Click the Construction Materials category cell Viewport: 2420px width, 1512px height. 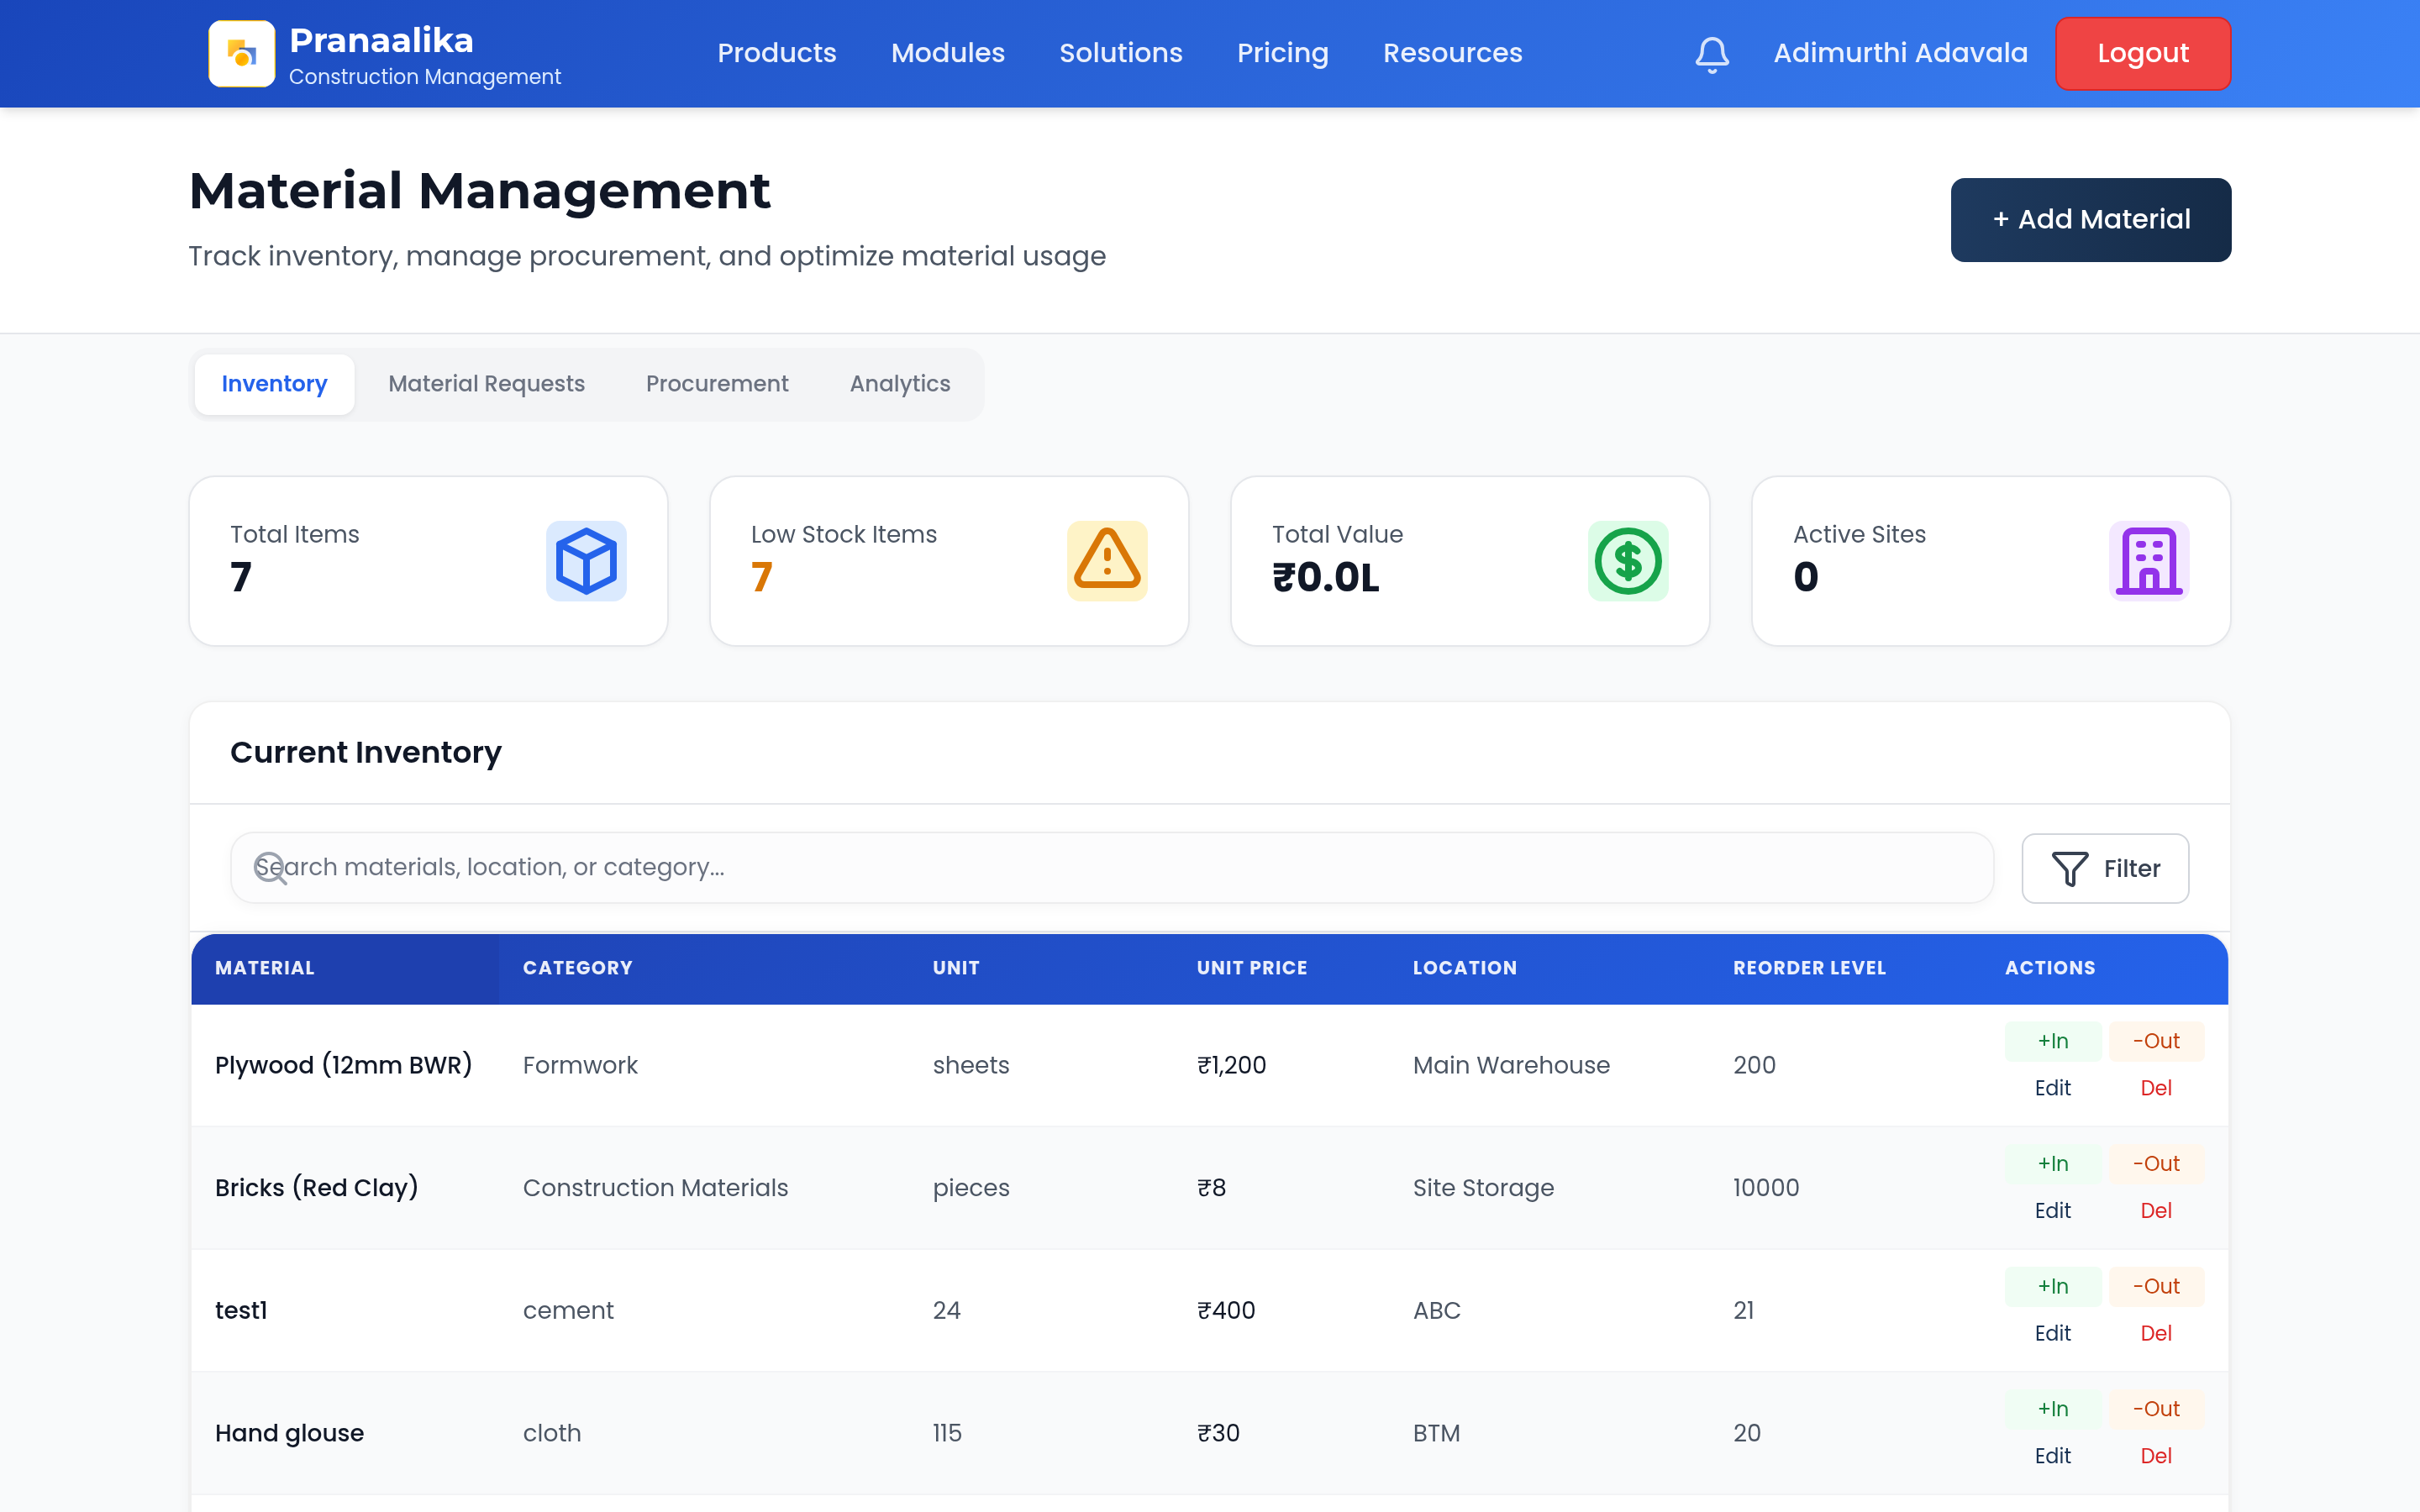(656, 1188)
